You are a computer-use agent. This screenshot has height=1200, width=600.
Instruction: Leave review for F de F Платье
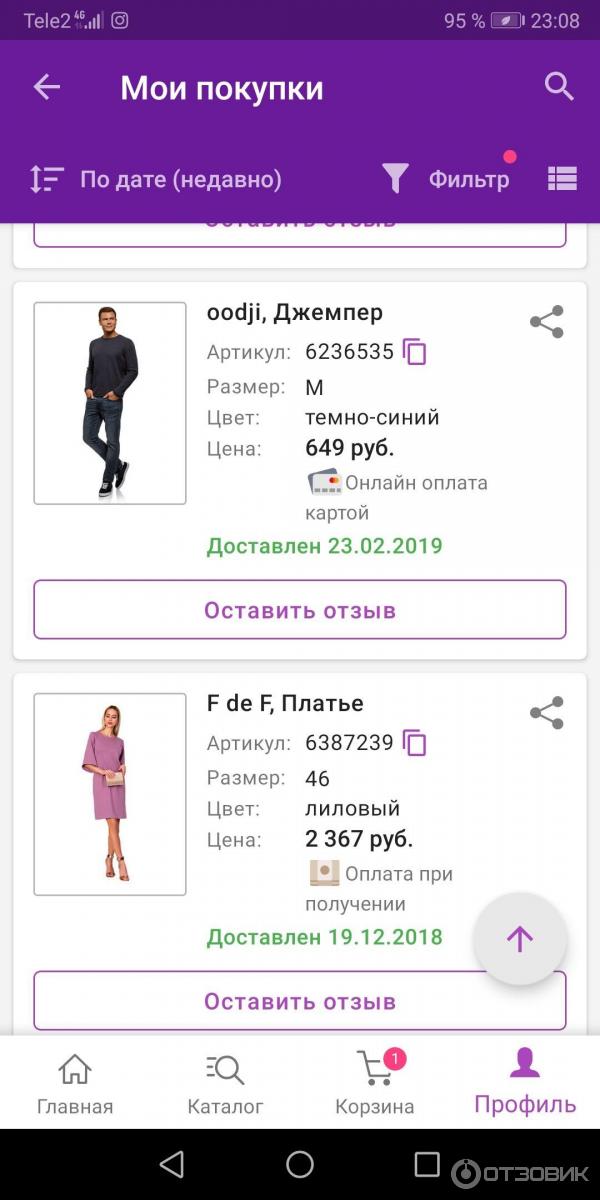(300, 1001)
